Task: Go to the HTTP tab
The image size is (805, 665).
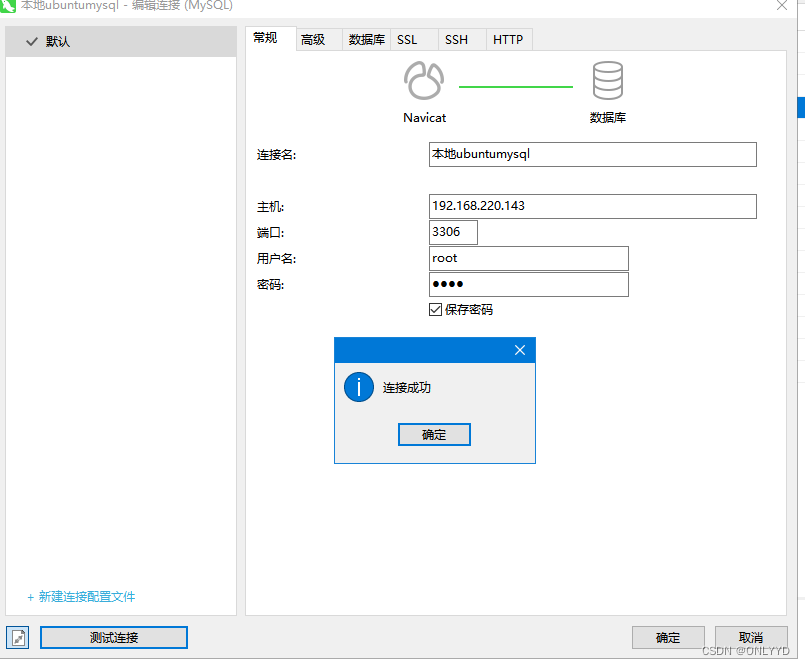Action: click(x=508, y=40)
